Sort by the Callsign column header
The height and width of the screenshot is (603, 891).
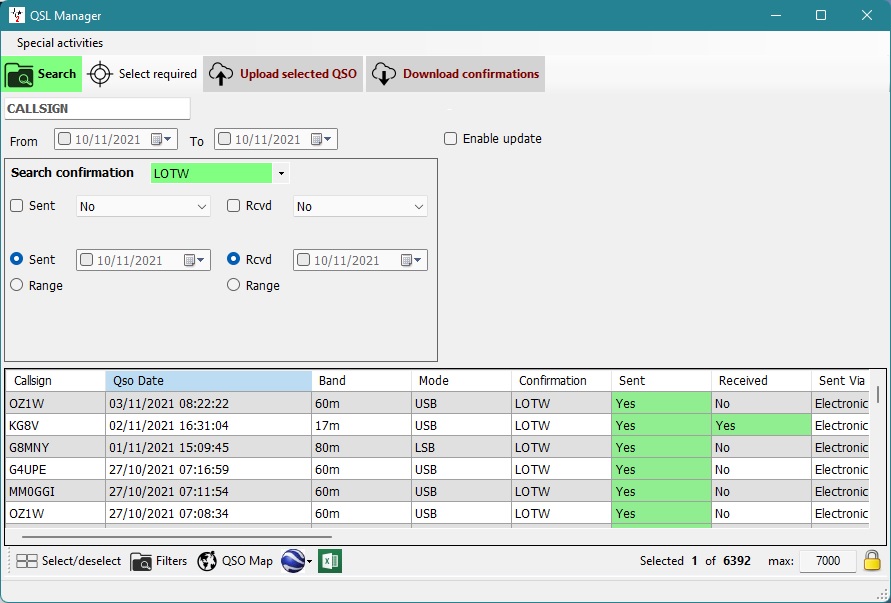point(56,381)
